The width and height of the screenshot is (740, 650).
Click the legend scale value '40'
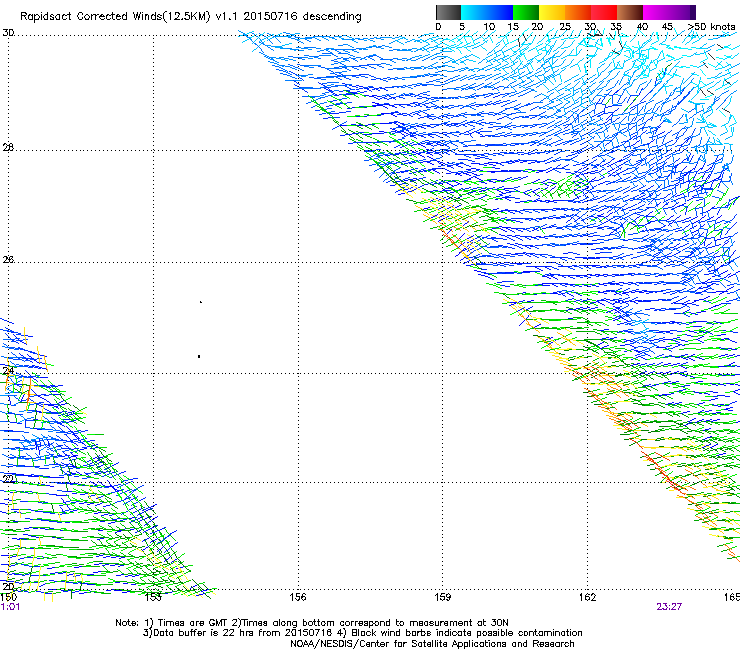point(642,27)
